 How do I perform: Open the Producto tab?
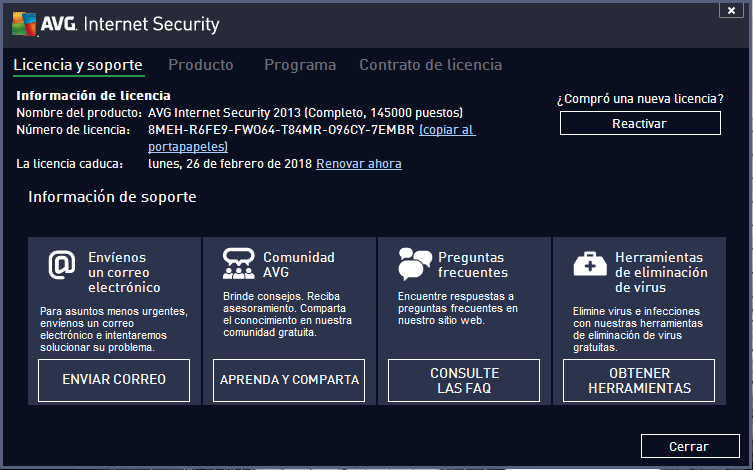(x=201, y=65)
